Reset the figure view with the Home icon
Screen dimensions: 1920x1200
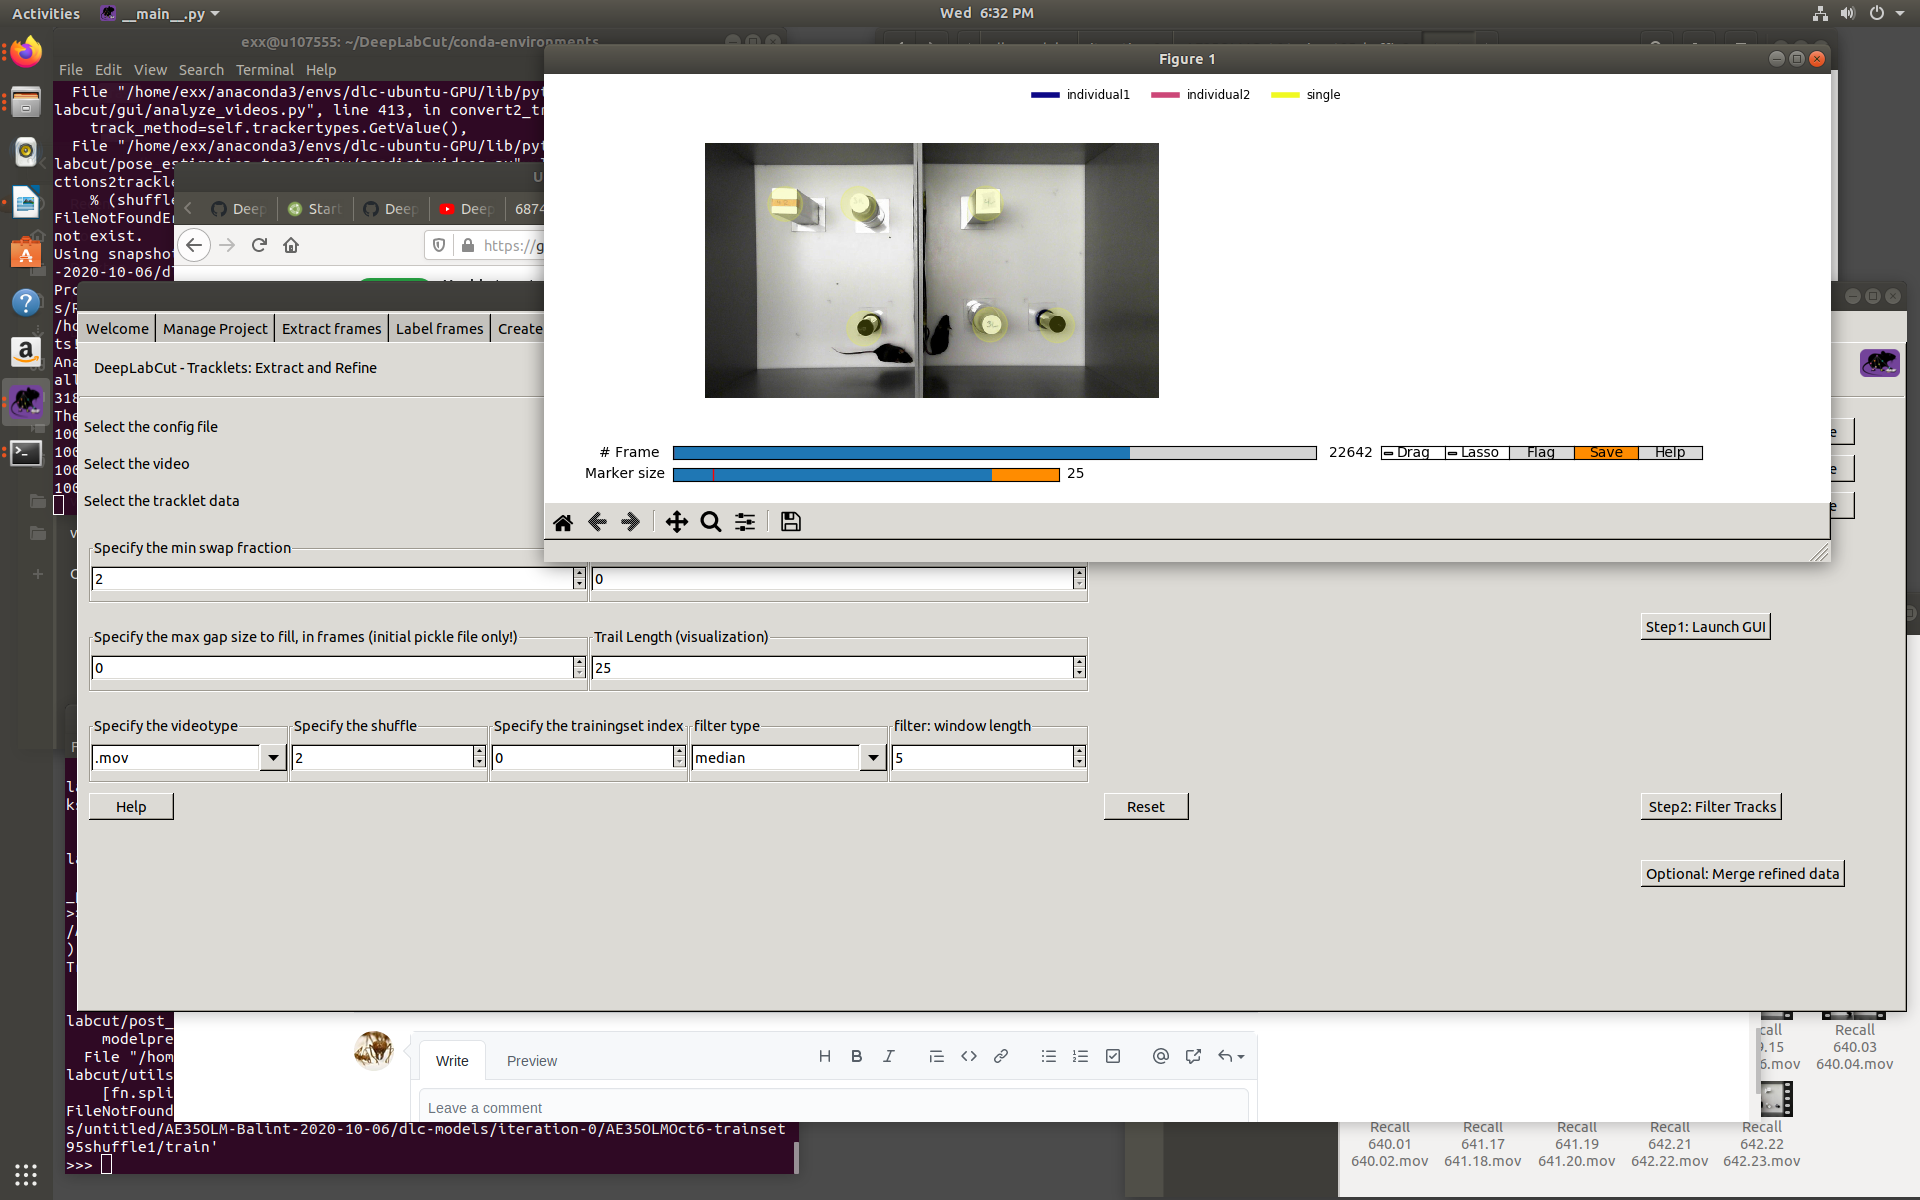(563, 521)
